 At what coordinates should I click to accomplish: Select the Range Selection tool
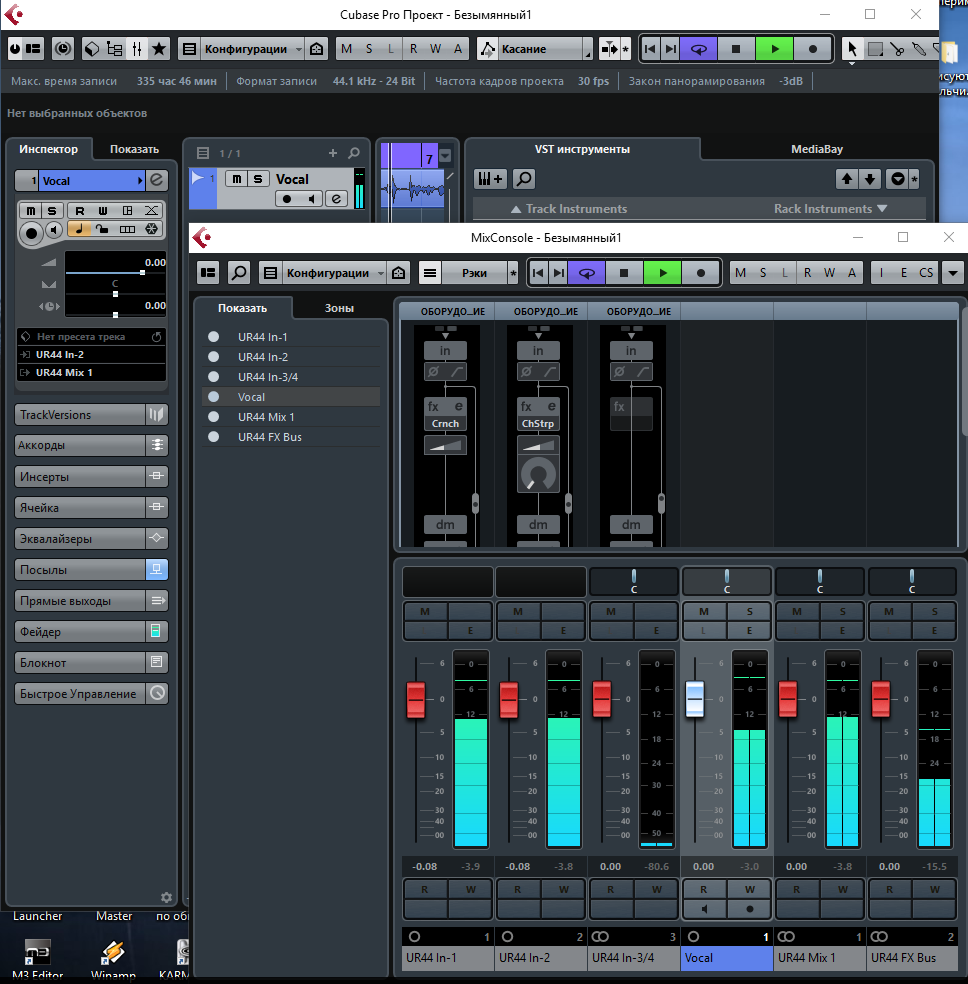[x=875, y=49]
